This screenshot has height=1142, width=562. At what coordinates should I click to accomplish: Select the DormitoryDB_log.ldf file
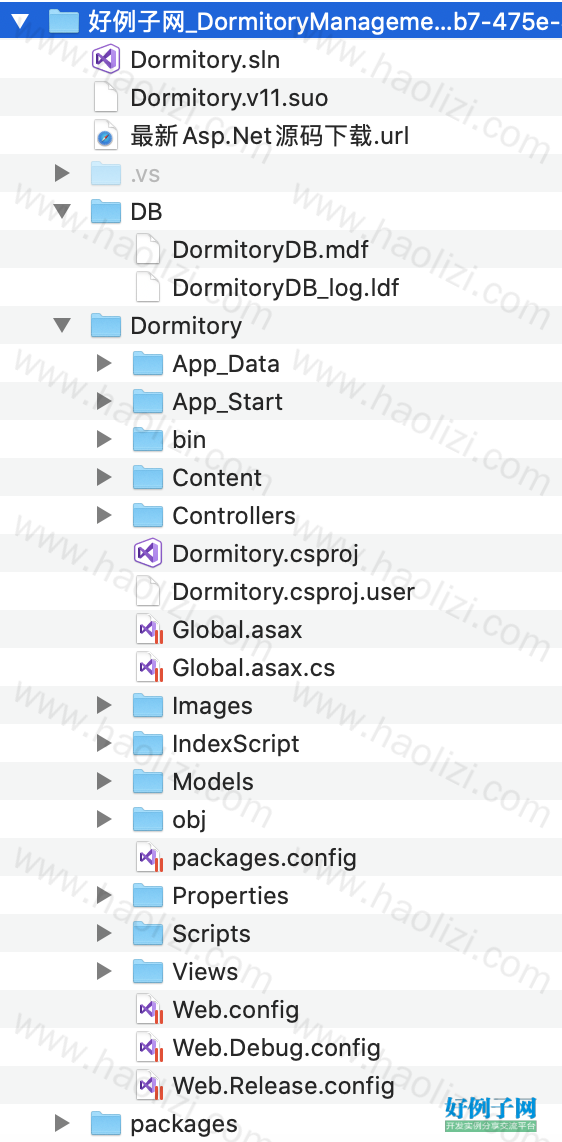coord(285,288)
